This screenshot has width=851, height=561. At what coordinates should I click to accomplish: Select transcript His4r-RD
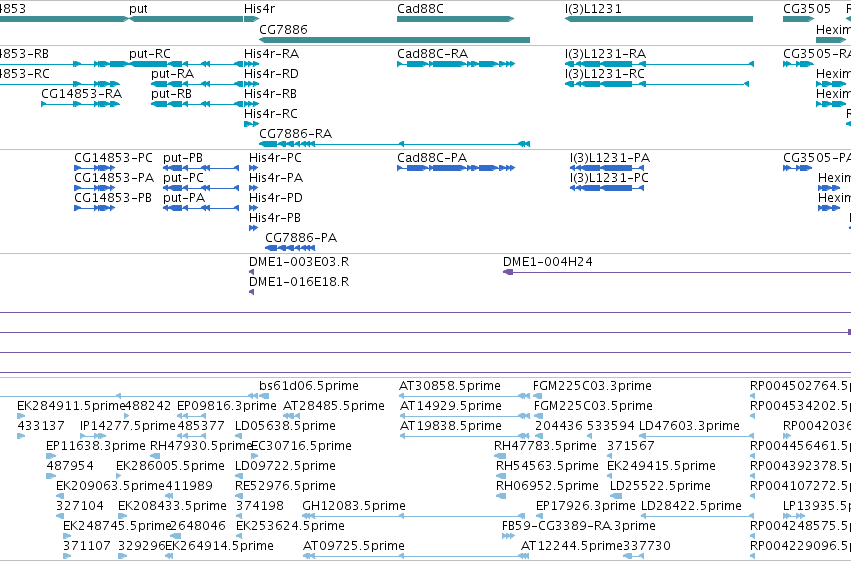coord(251,84)
